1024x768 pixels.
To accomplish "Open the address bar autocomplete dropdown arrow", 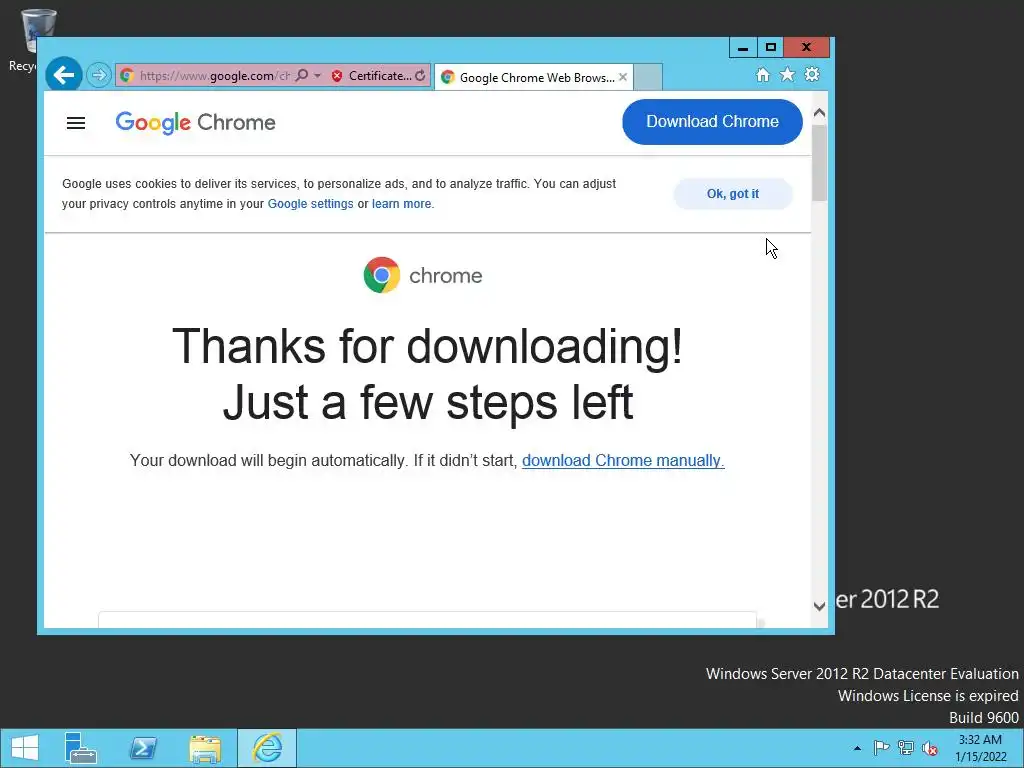I will pyautogui.click(x=317, y=76).
